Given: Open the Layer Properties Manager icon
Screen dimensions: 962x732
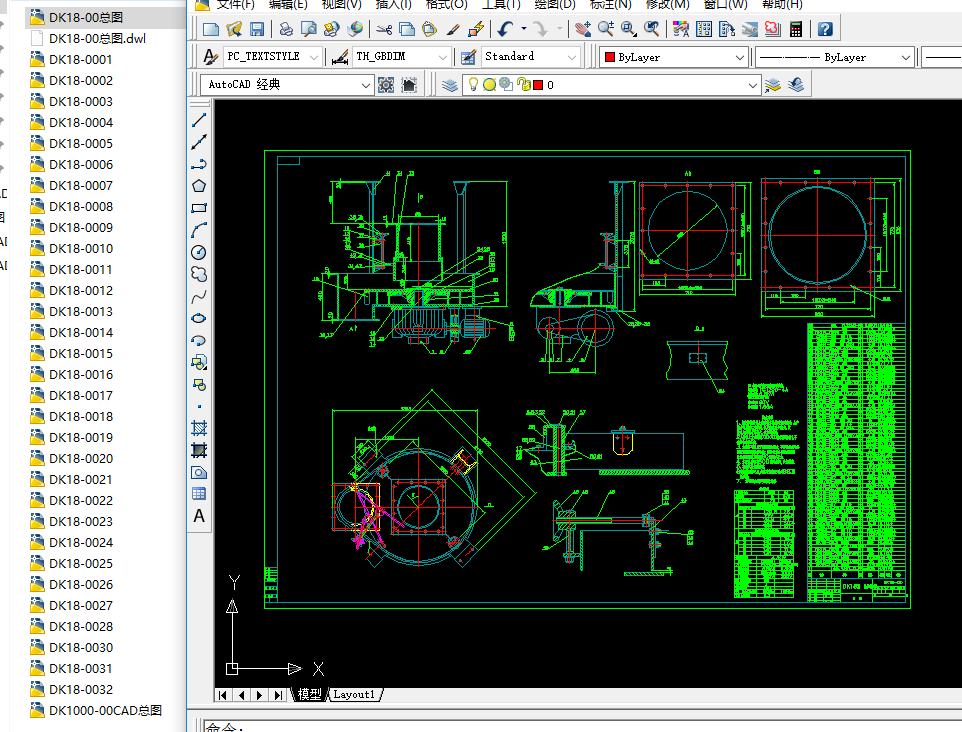Looking at the screenshot, I should point(450,85).
